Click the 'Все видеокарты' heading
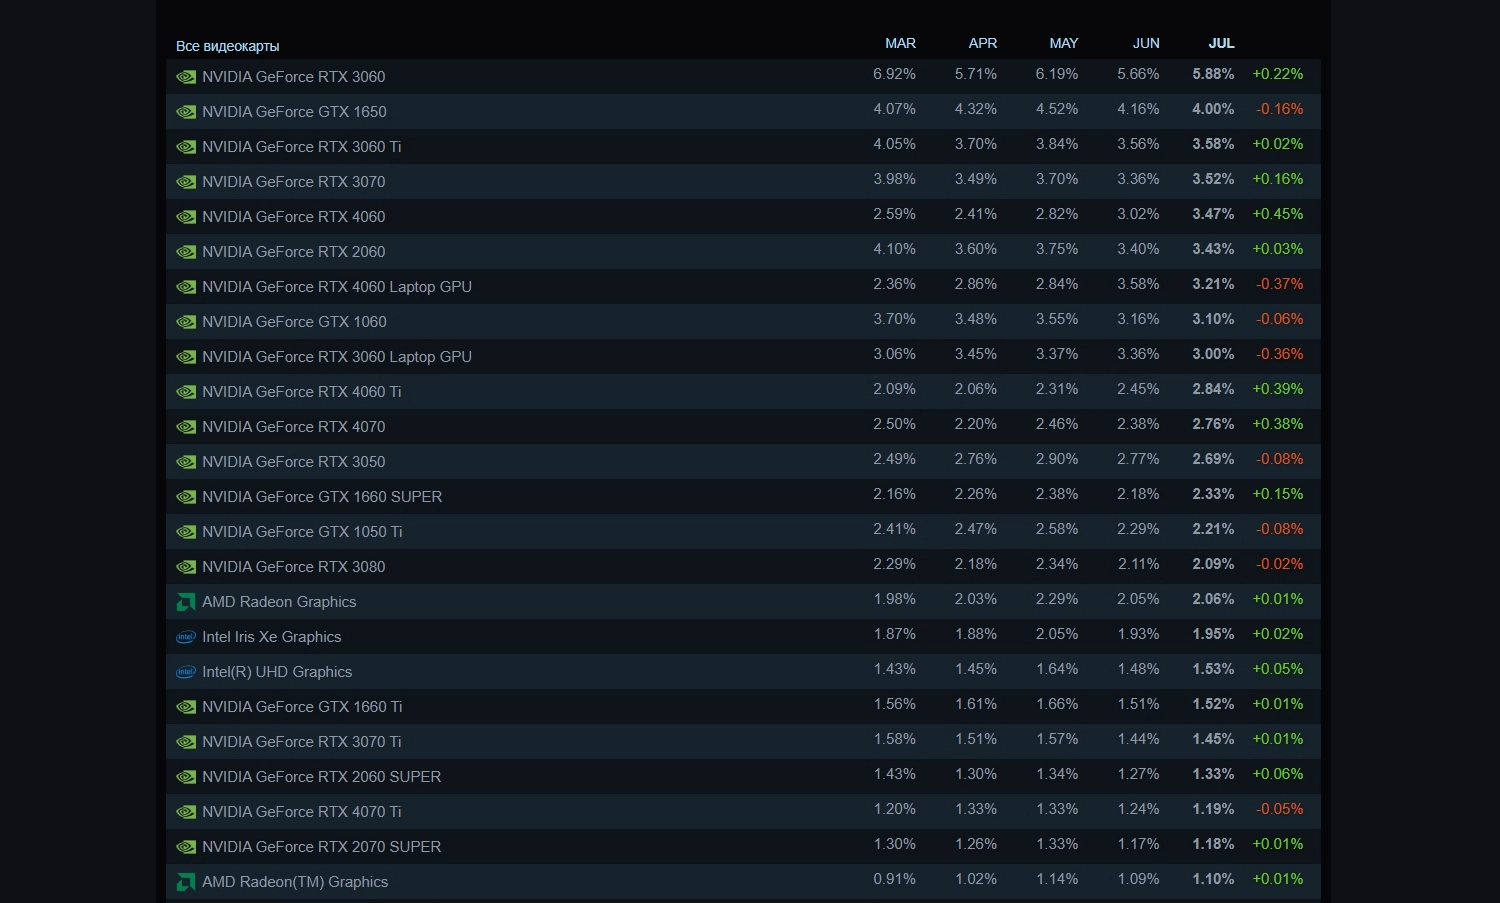The width and height of the screenshot is (1500, 903). [227, 46]
